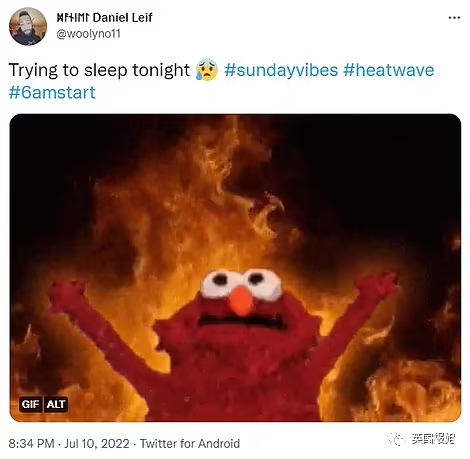Click the Chinese watermark text
Image resolution: width=470 pixels, height=459 pixels.
pyautogui.click(x=433, y=439)
